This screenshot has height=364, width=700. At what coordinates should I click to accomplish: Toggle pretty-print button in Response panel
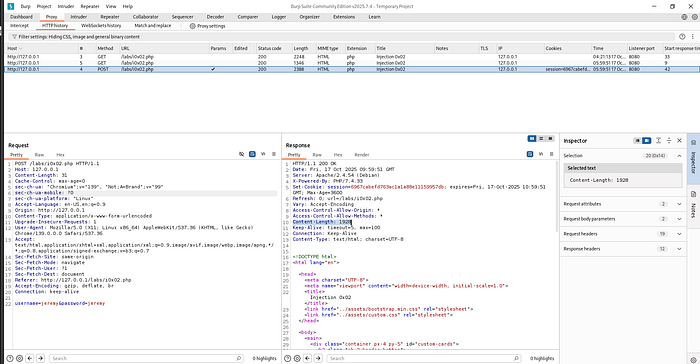pos(530,154)
